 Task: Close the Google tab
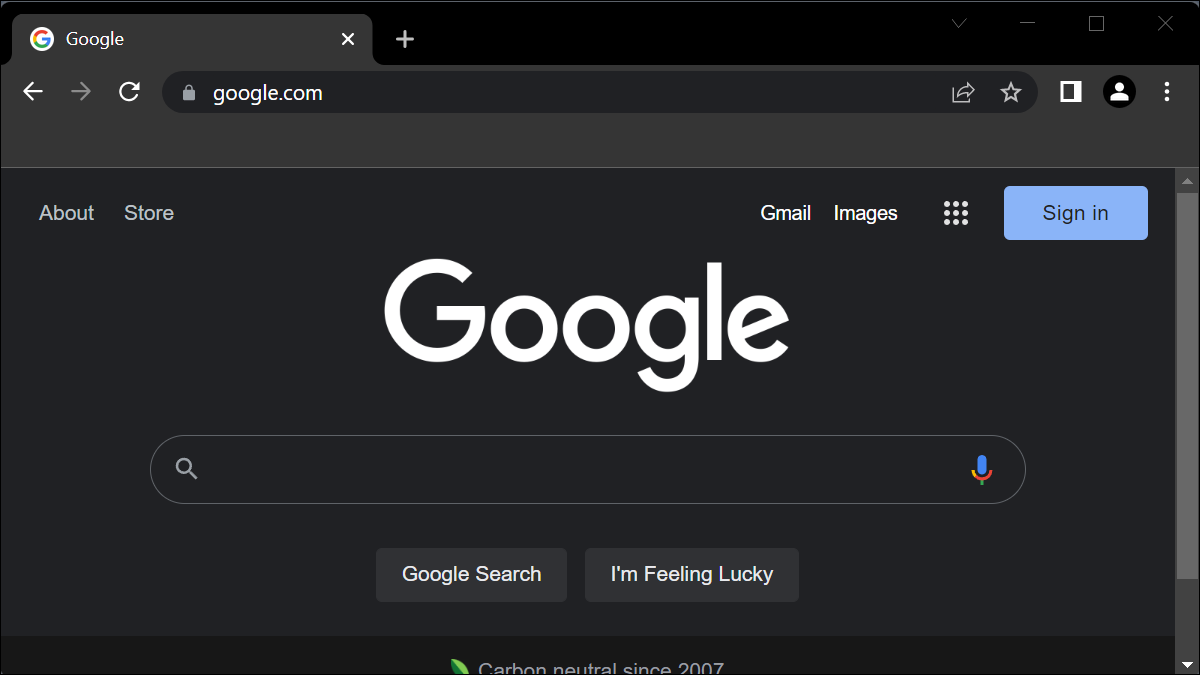348,39
